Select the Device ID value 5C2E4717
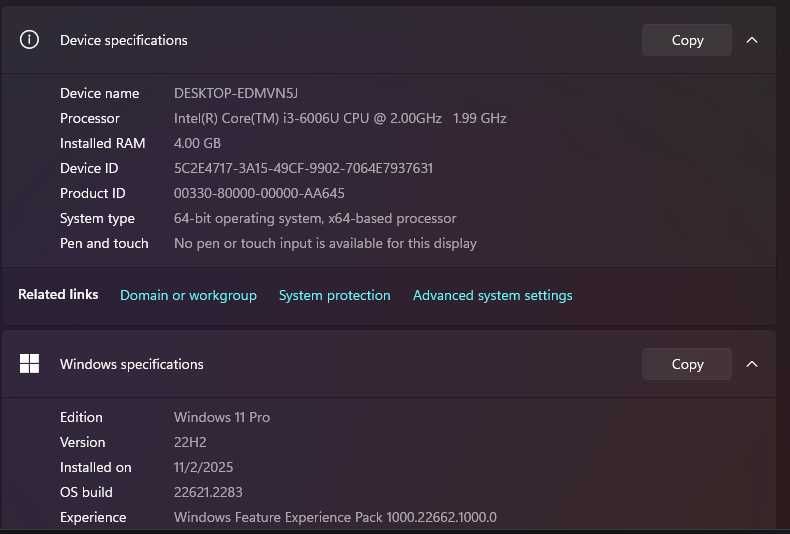The height and width of the screenshot is (534, 790). click(303, 168)
